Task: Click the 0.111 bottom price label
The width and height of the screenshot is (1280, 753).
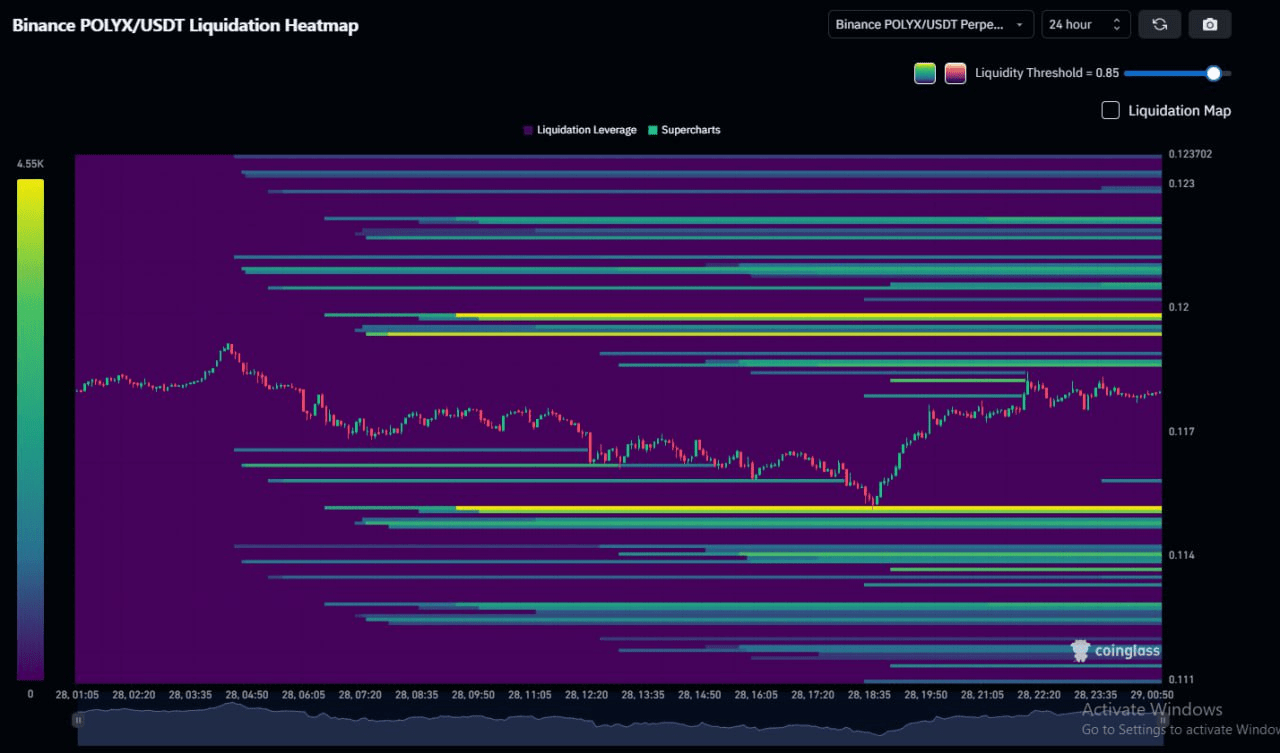Action: 1182,679
